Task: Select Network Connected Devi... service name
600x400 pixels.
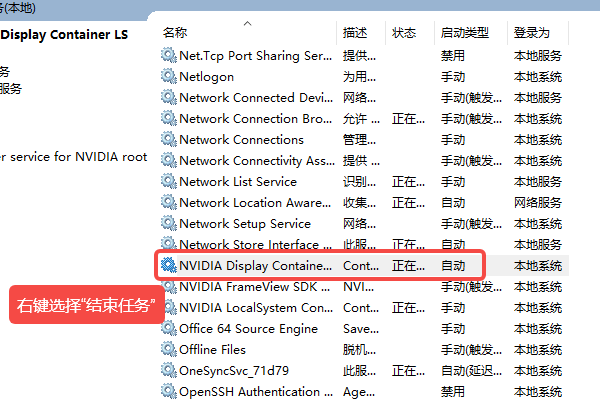Action: pyautogui.click(x=256, y=98)
